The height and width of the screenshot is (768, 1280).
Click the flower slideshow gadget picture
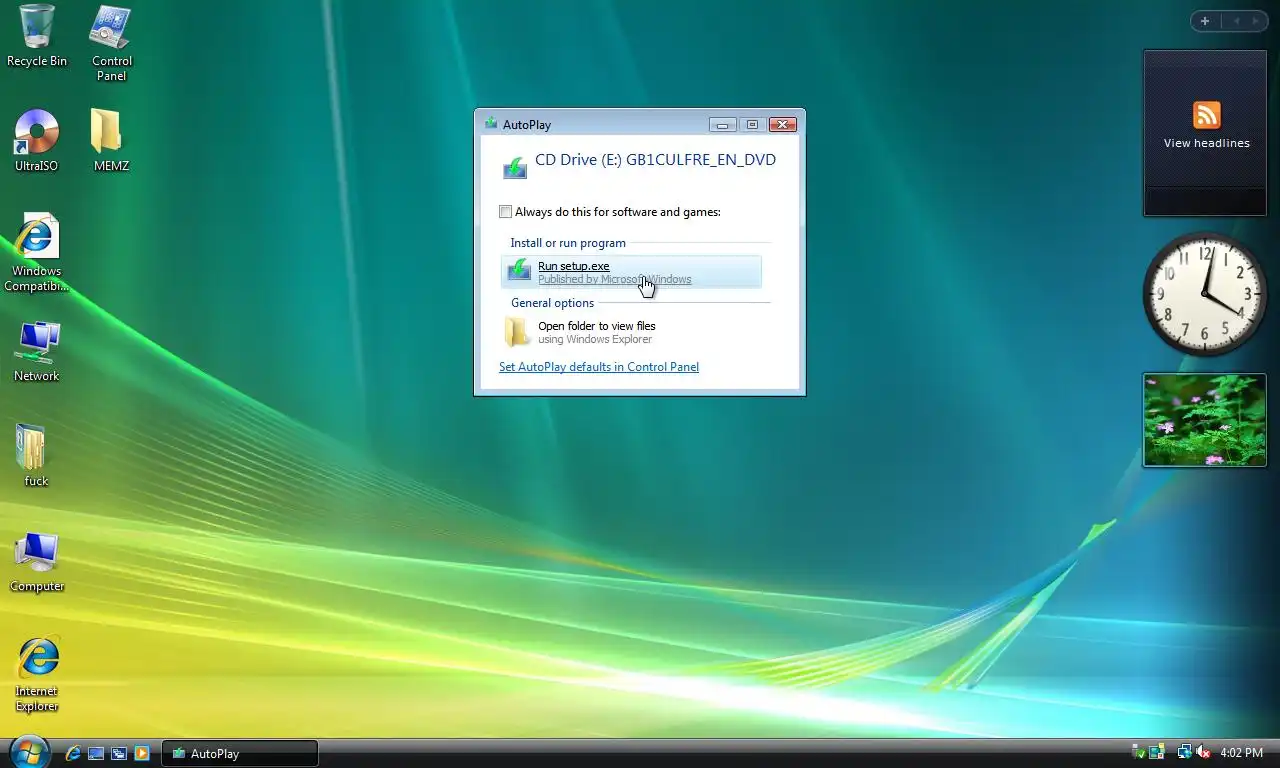point(1205,420)
